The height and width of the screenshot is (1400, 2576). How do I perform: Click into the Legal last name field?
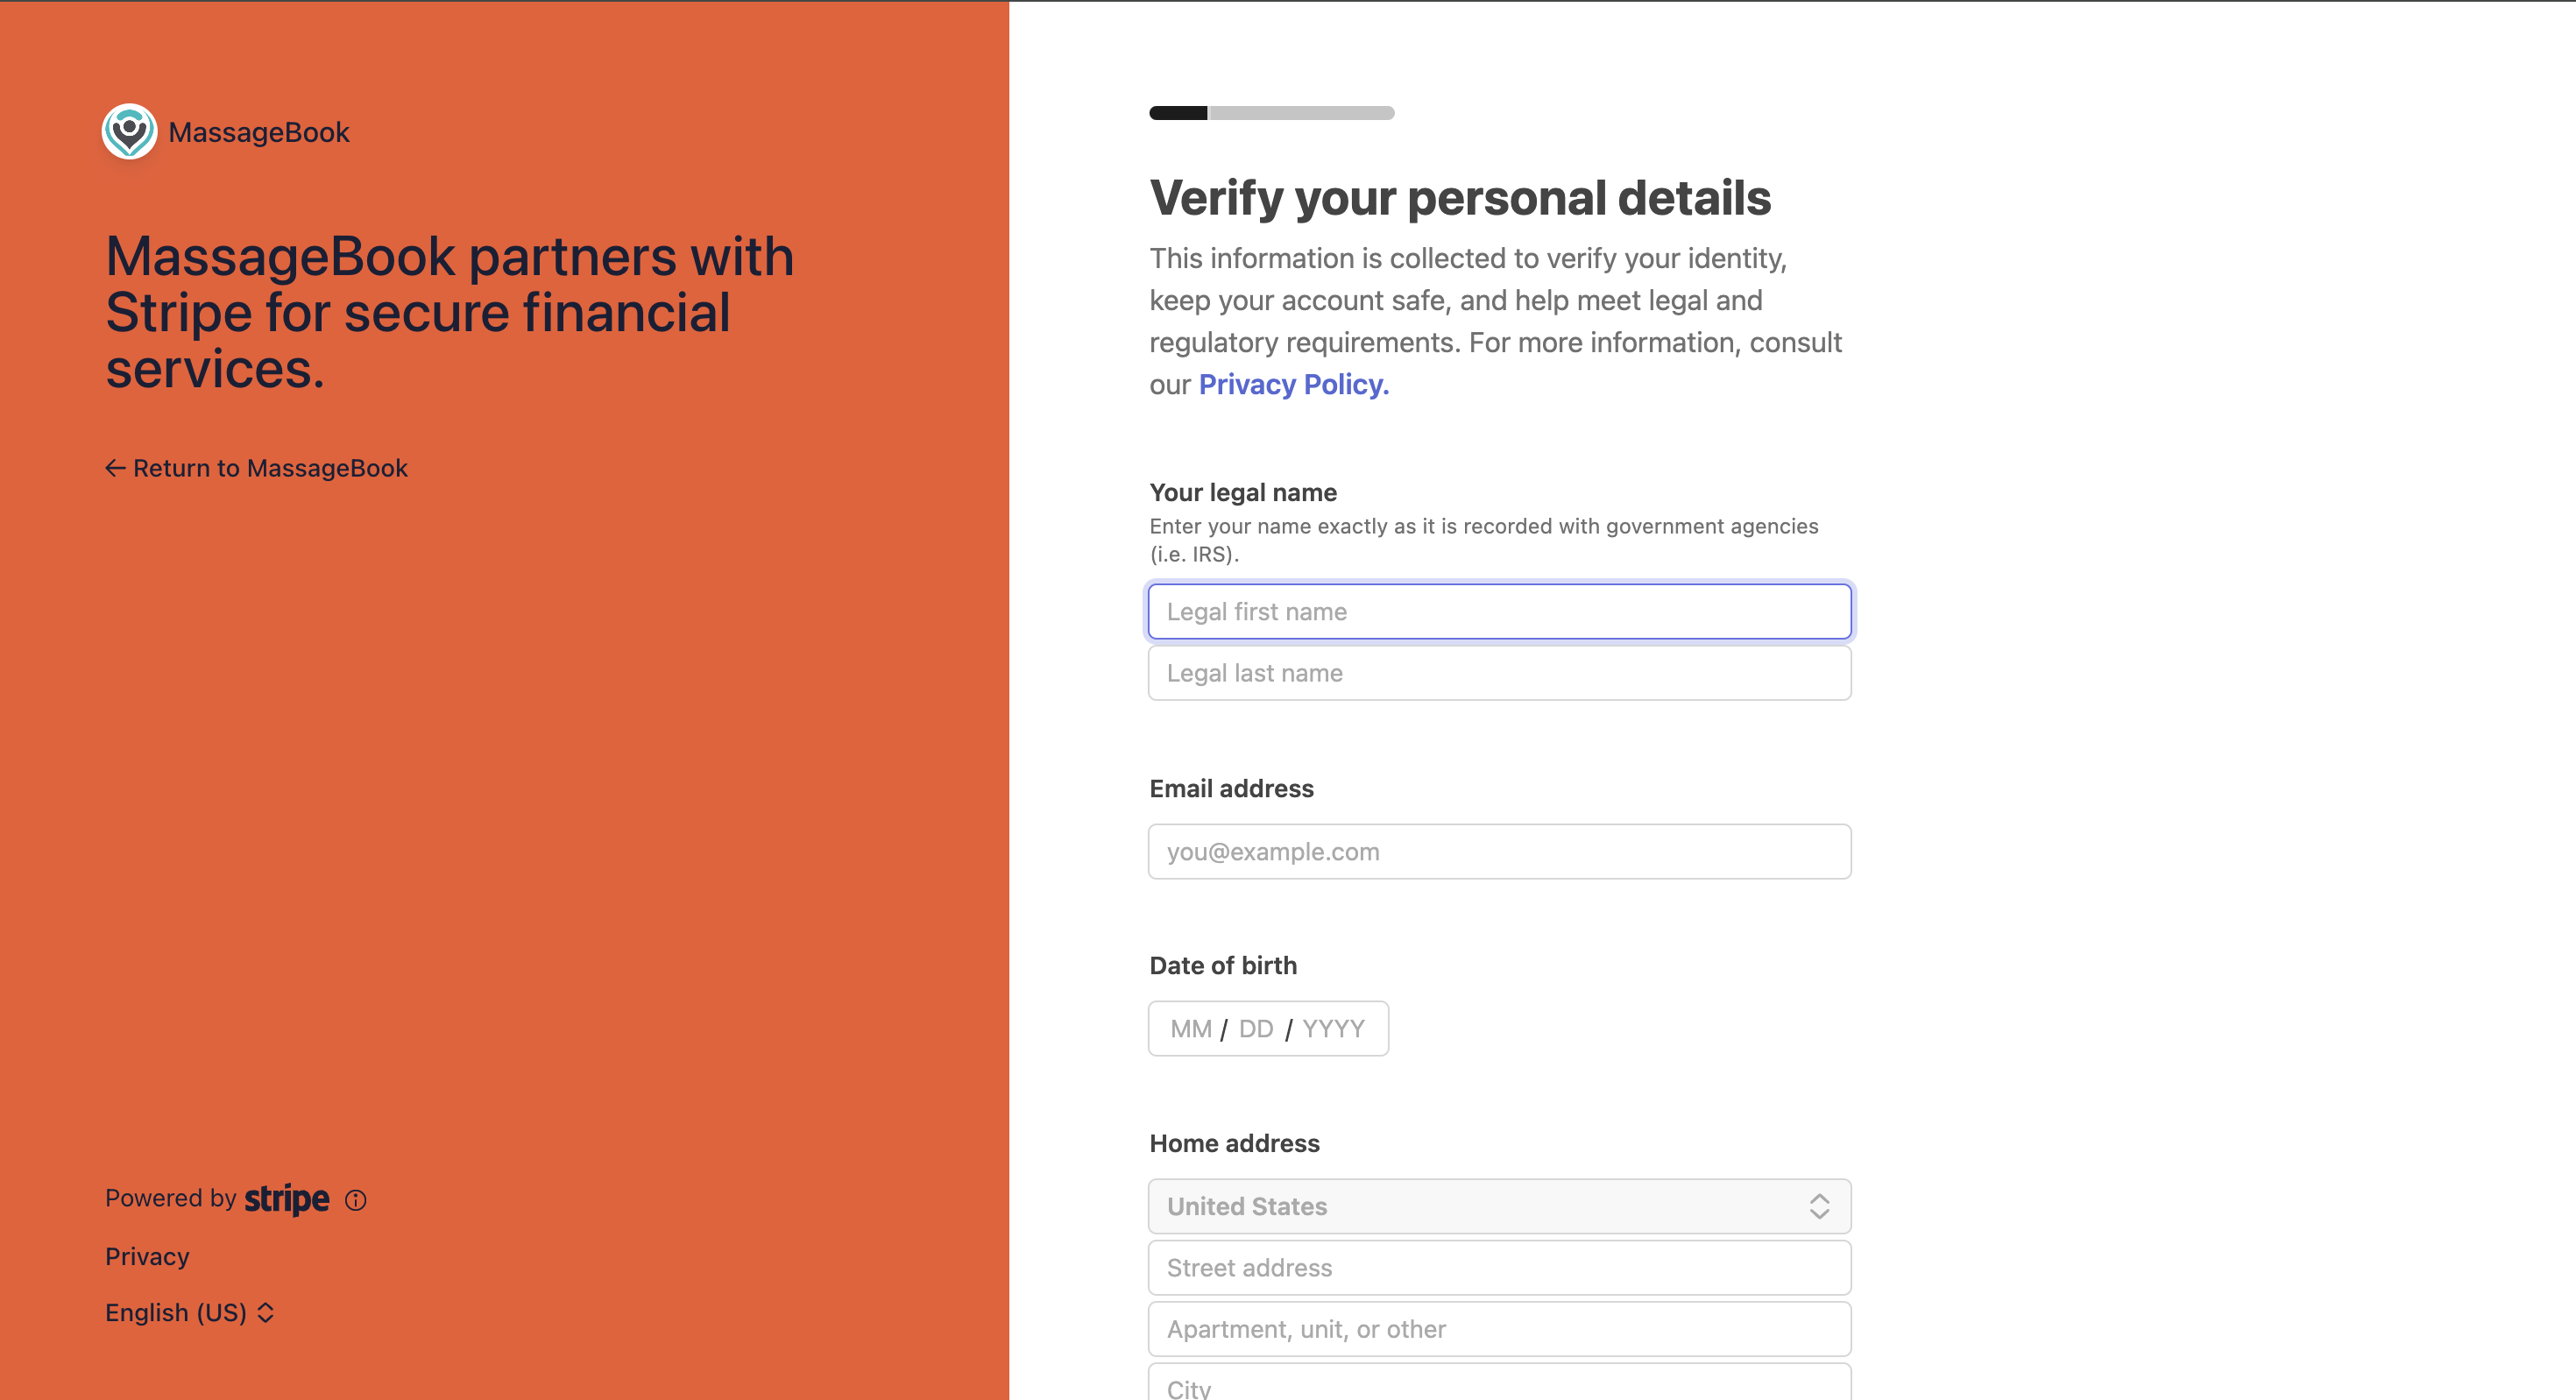(x=1499, y=673)
